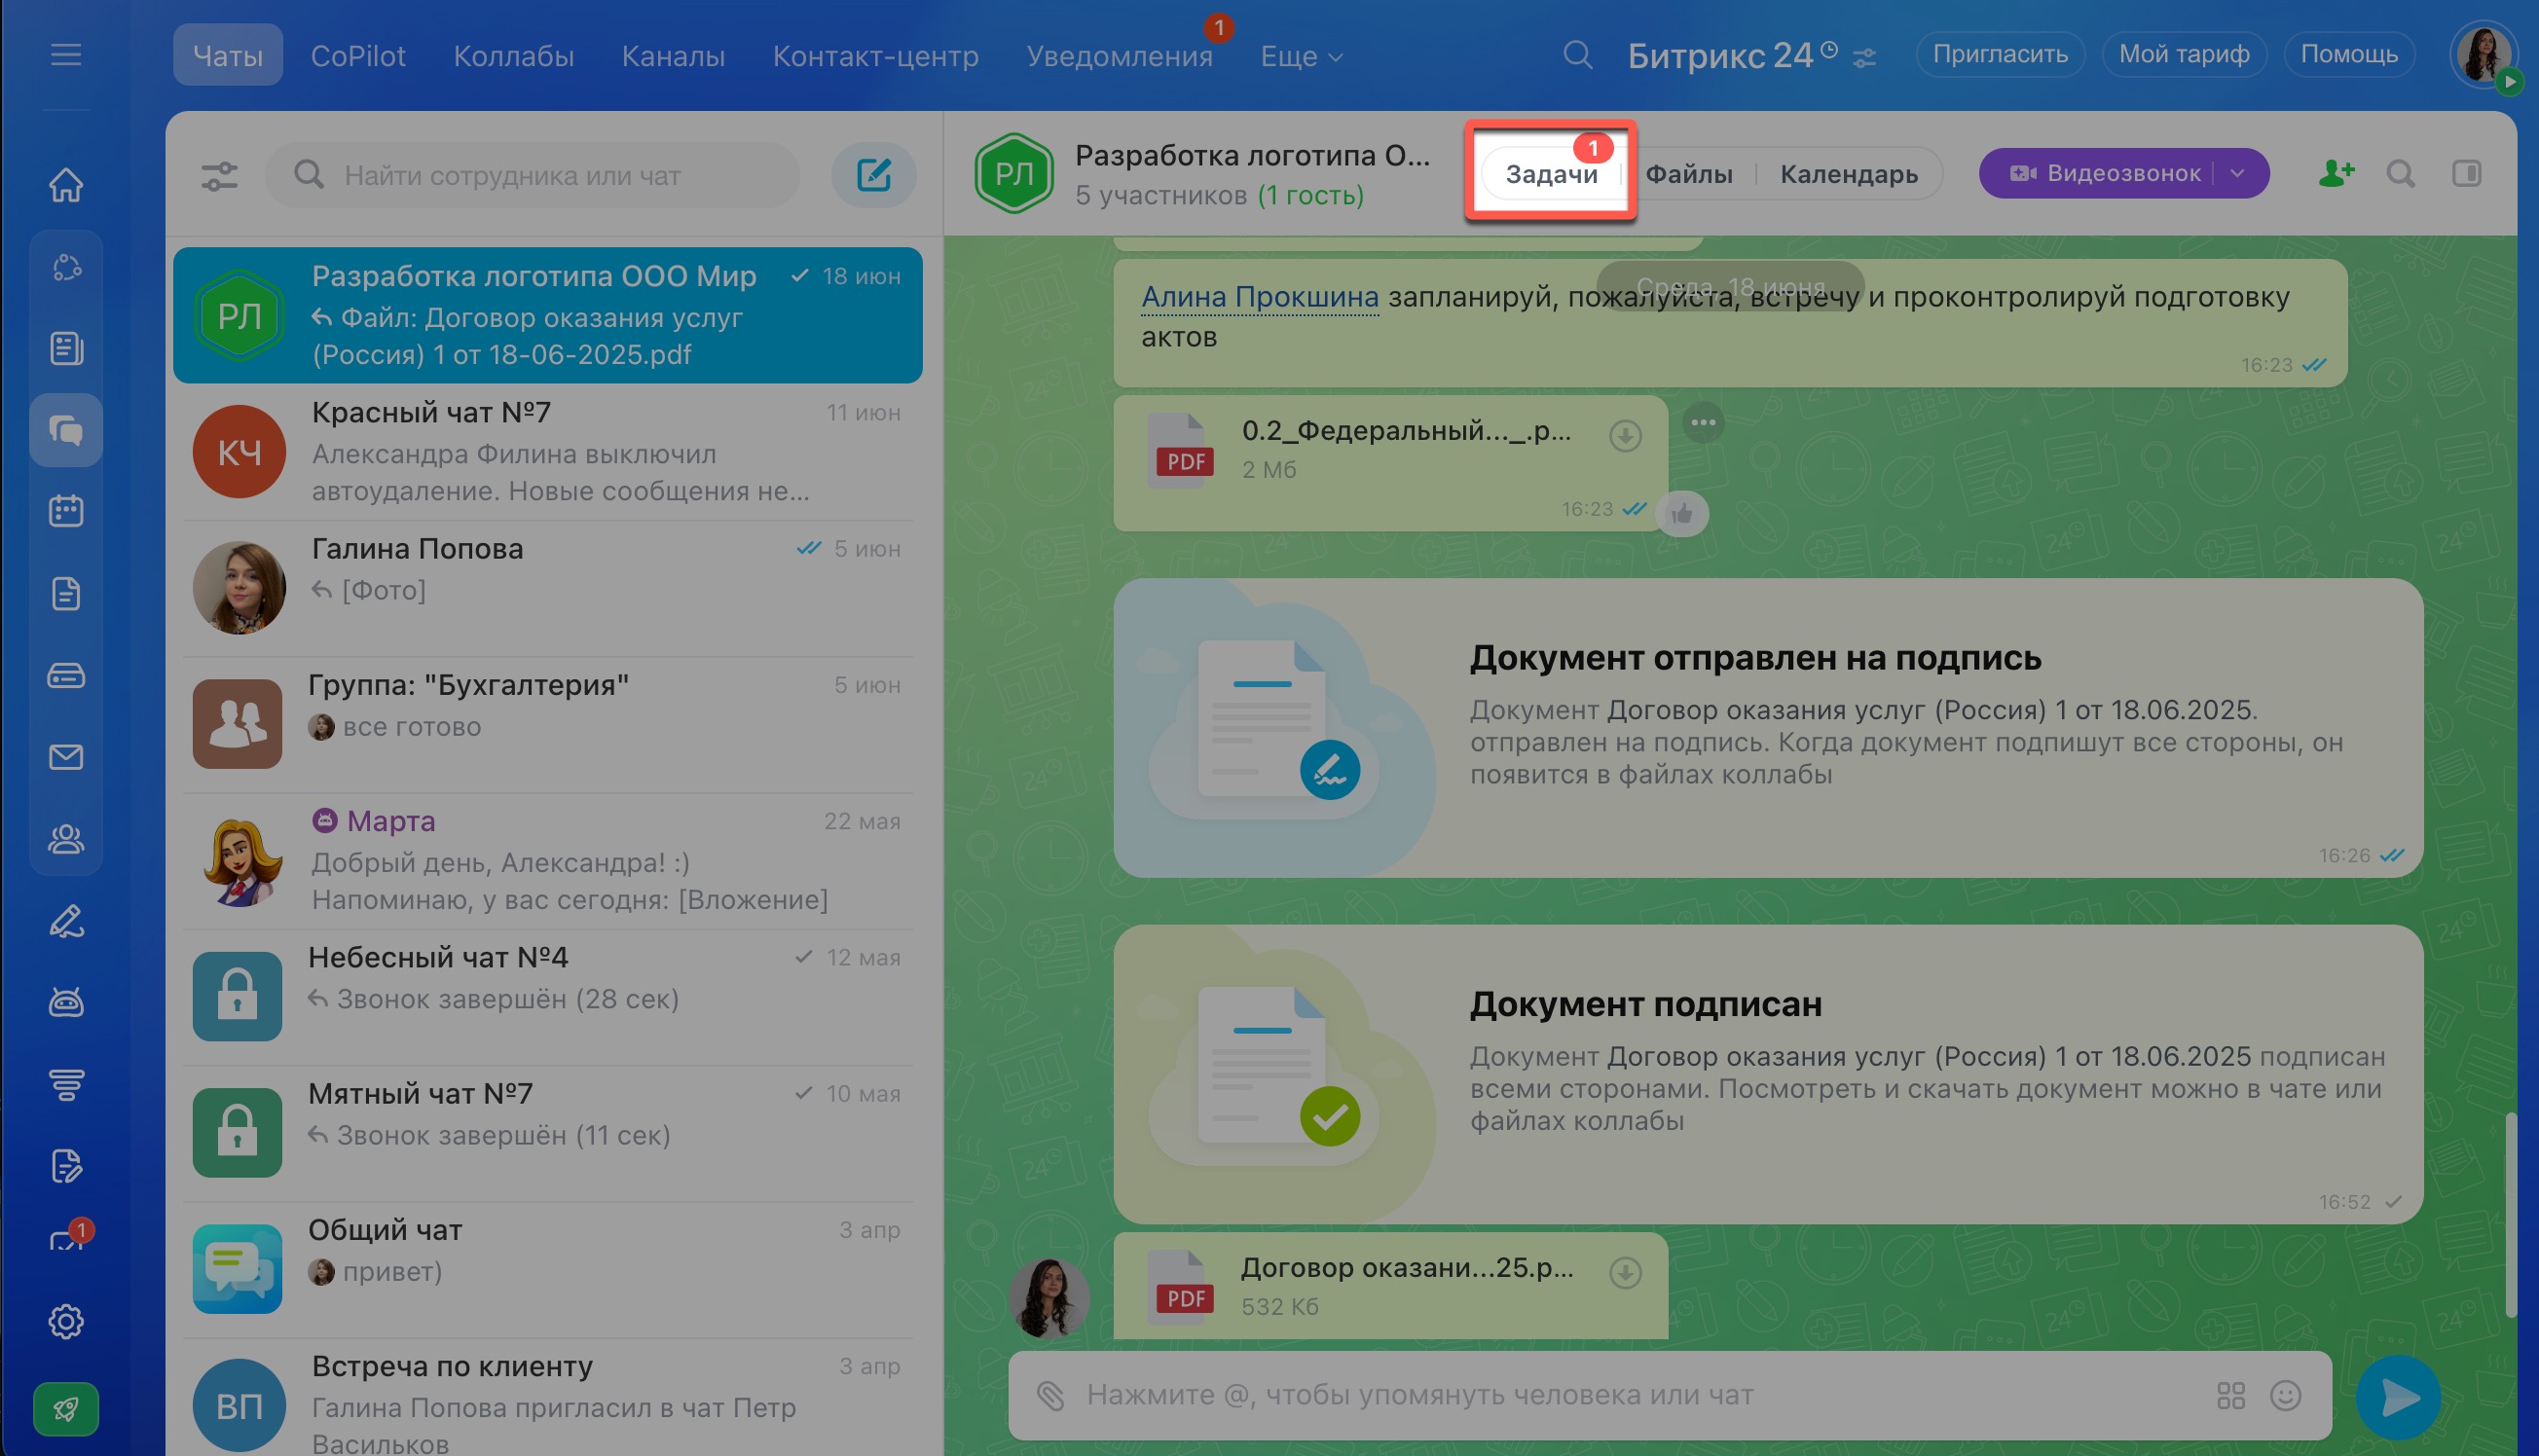Open the funnel stack sidebar icon
Image resolution: width=2539 pixels, height=1456 pixels.
[66, 1084]
